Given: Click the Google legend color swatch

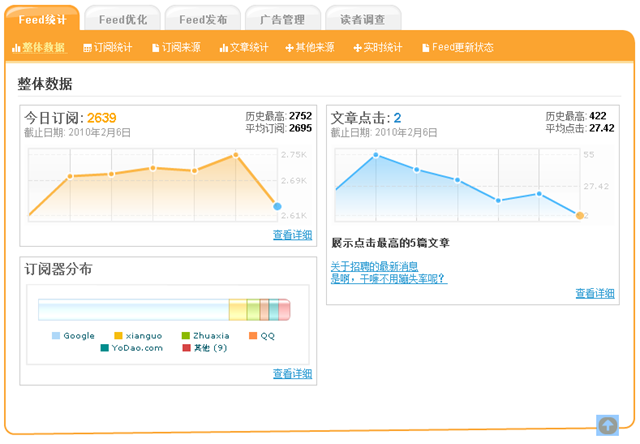Looking at the screenshot, I should (55, 336).
